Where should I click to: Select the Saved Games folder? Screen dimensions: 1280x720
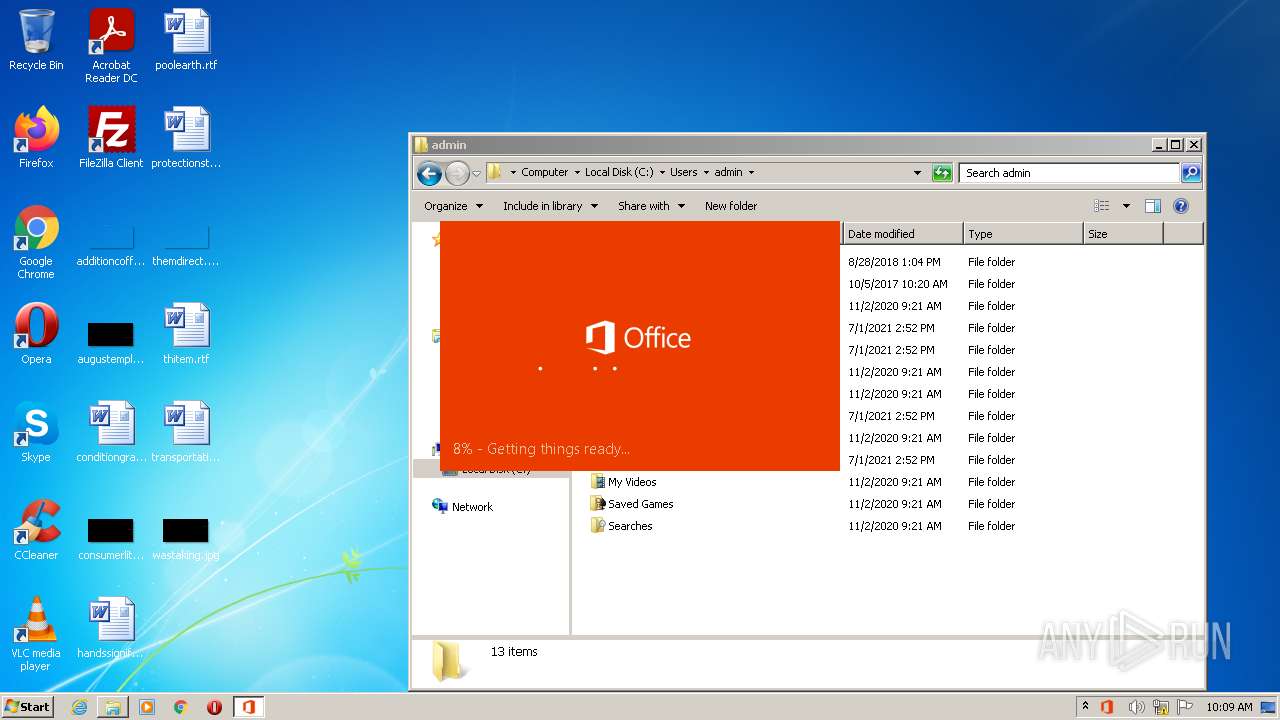(x=631, y=504)
